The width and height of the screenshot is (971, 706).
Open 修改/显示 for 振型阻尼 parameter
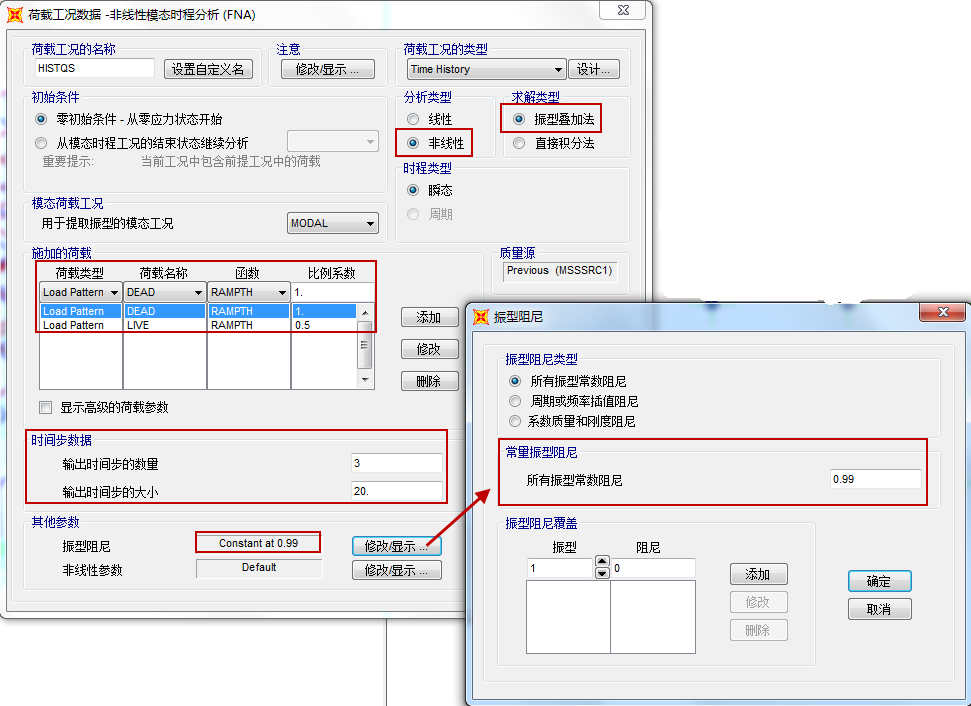[396, 546]
